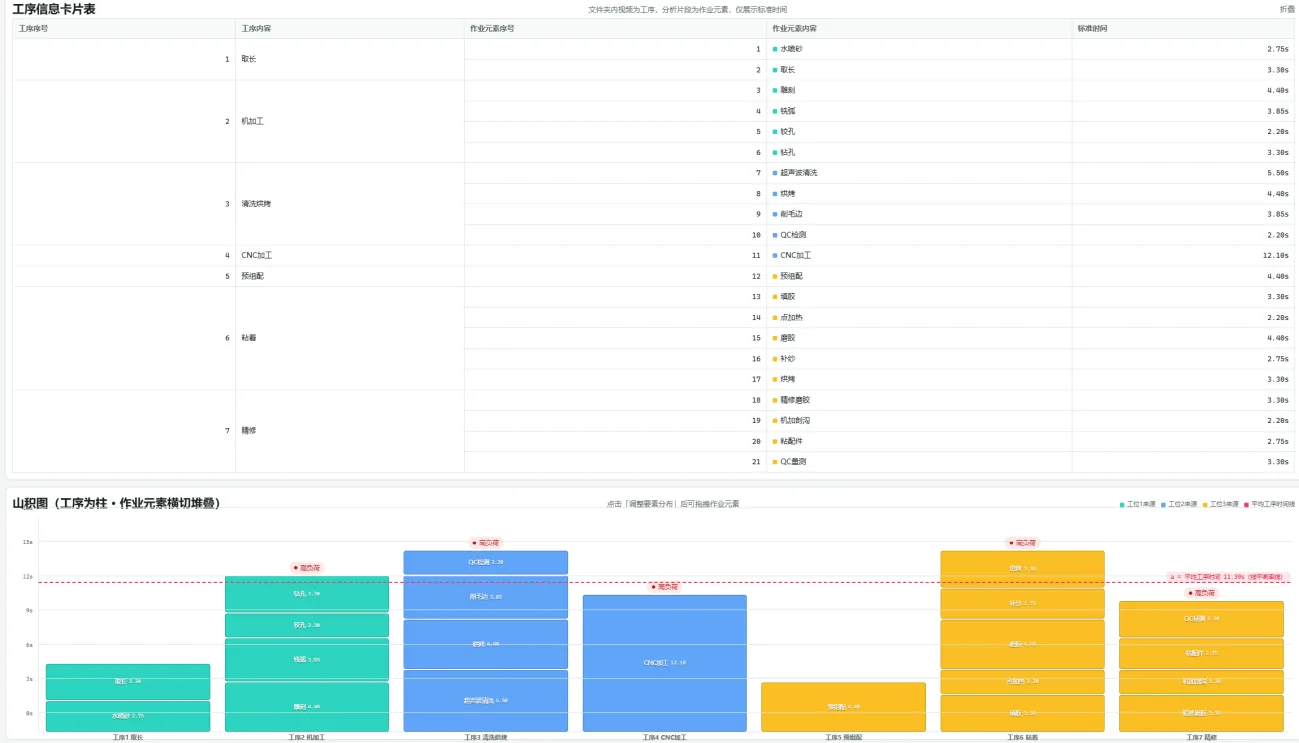
Task: Click 高负荷 badge above 工序6 粘着 column
Action: 1023,543
